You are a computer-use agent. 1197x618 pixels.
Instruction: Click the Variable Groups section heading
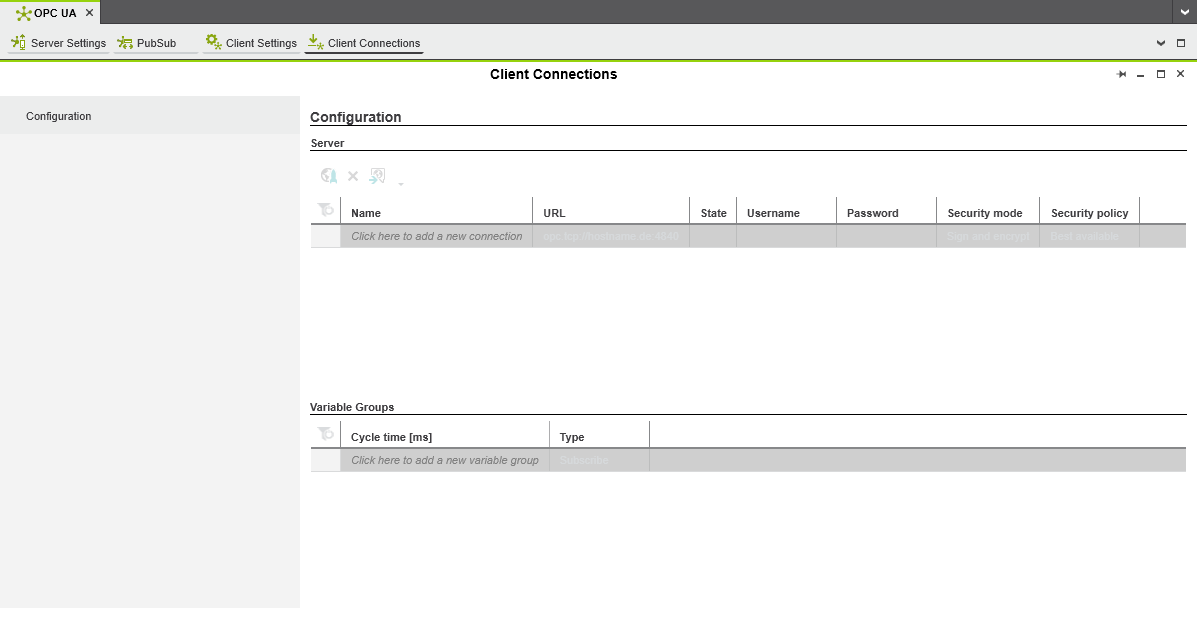point(352,407)
